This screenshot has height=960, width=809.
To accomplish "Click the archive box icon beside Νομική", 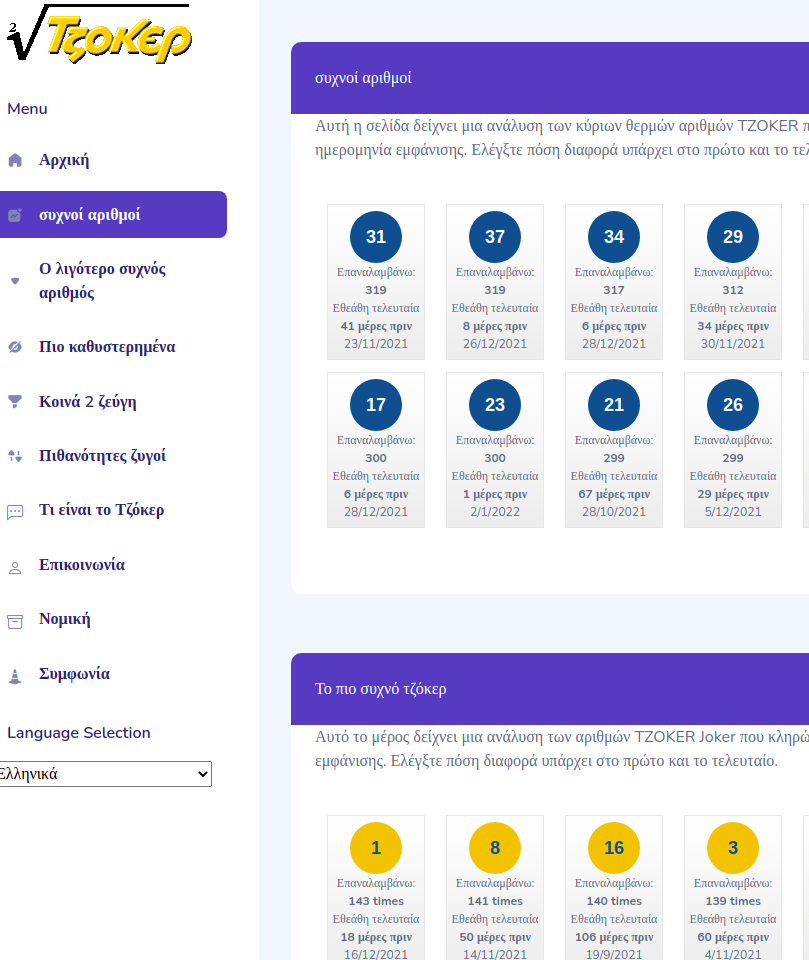I will (x=15, y=621).
